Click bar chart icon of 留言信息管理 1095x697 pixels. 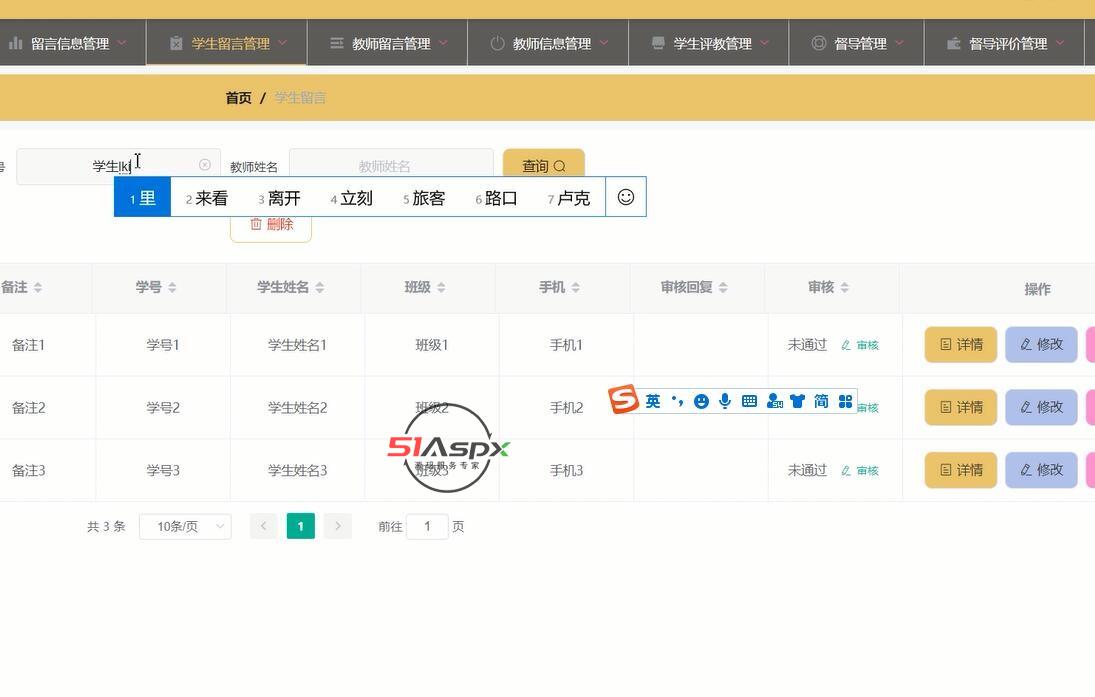pyautogui.click(x=15, y=43)
